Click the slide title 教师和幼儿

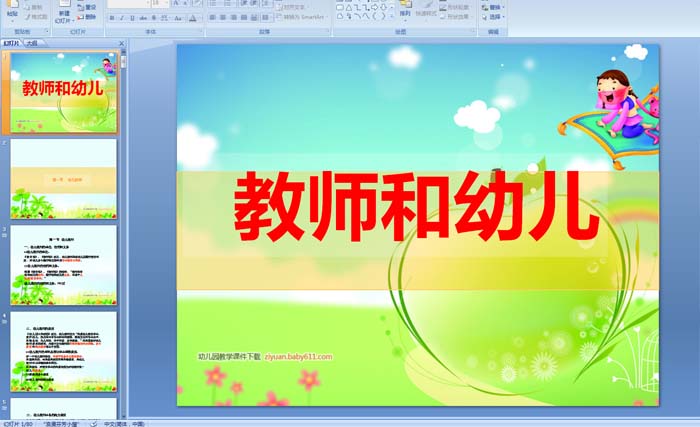click(x=416, y=207)
